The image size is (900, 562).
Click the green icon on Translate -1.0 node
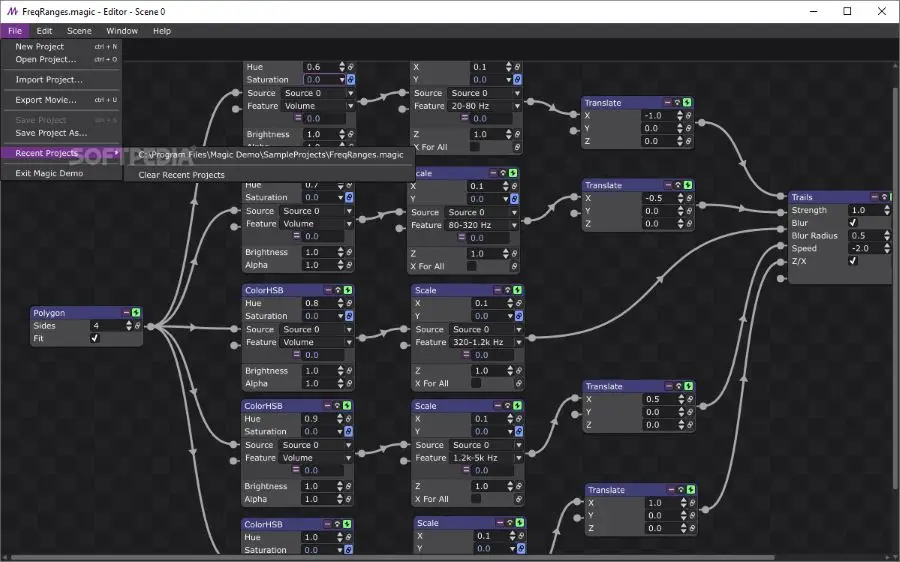tap(688, 102)
